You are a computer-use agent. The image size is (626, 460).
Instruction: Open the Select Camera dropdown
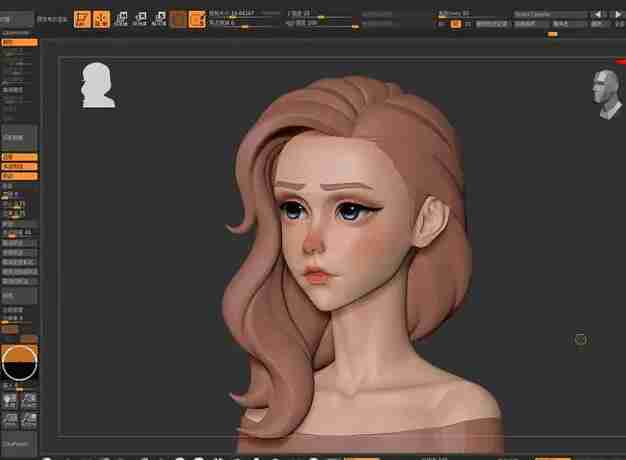pos(549,14)
